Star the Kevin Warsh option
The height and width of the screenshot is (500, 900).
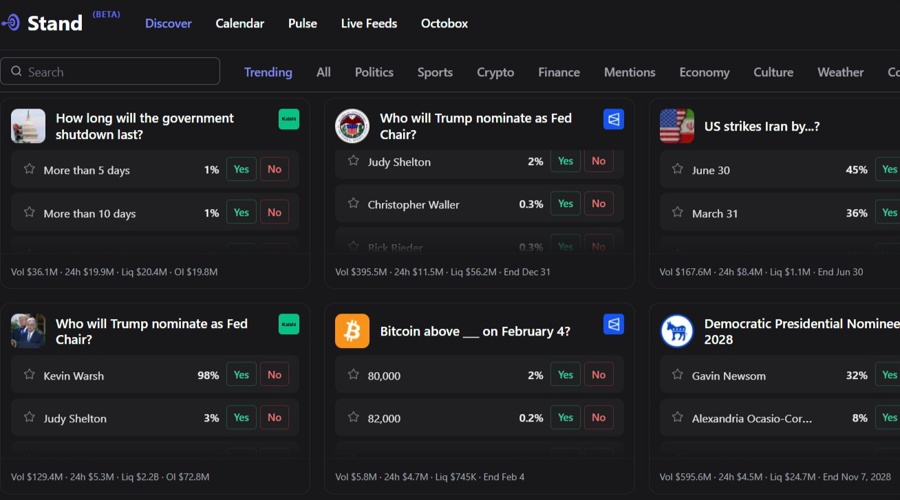pyautogui.click(x=29, y=375)
